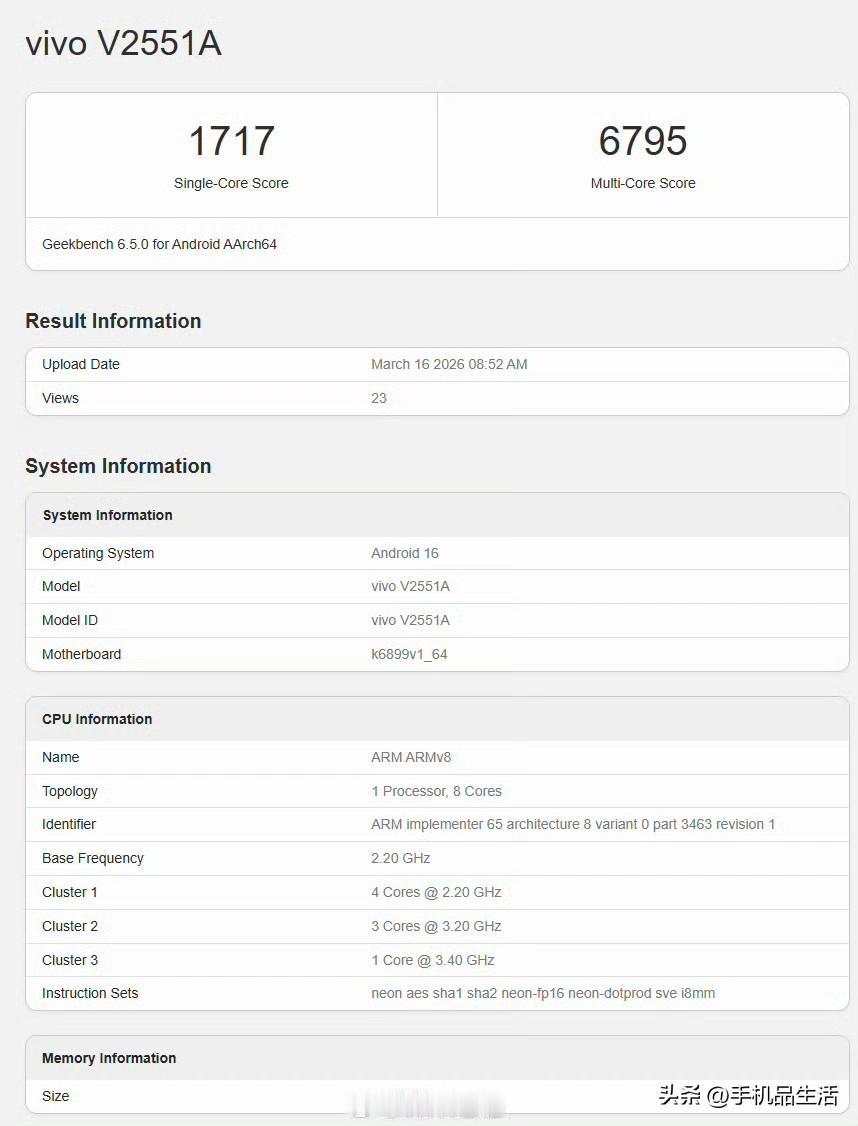The image size is (858, 1126).
Task: Select the multi-core score 6795
Action: 643,141
